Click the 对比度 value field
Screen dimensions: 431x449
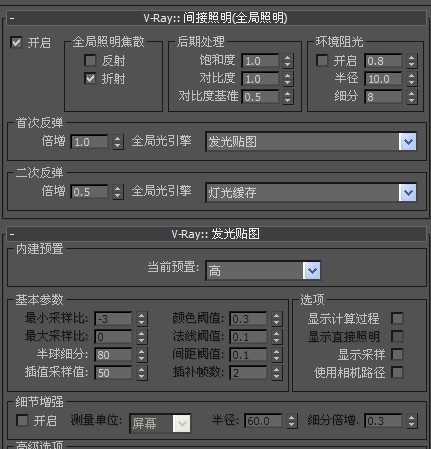point(260,79)
